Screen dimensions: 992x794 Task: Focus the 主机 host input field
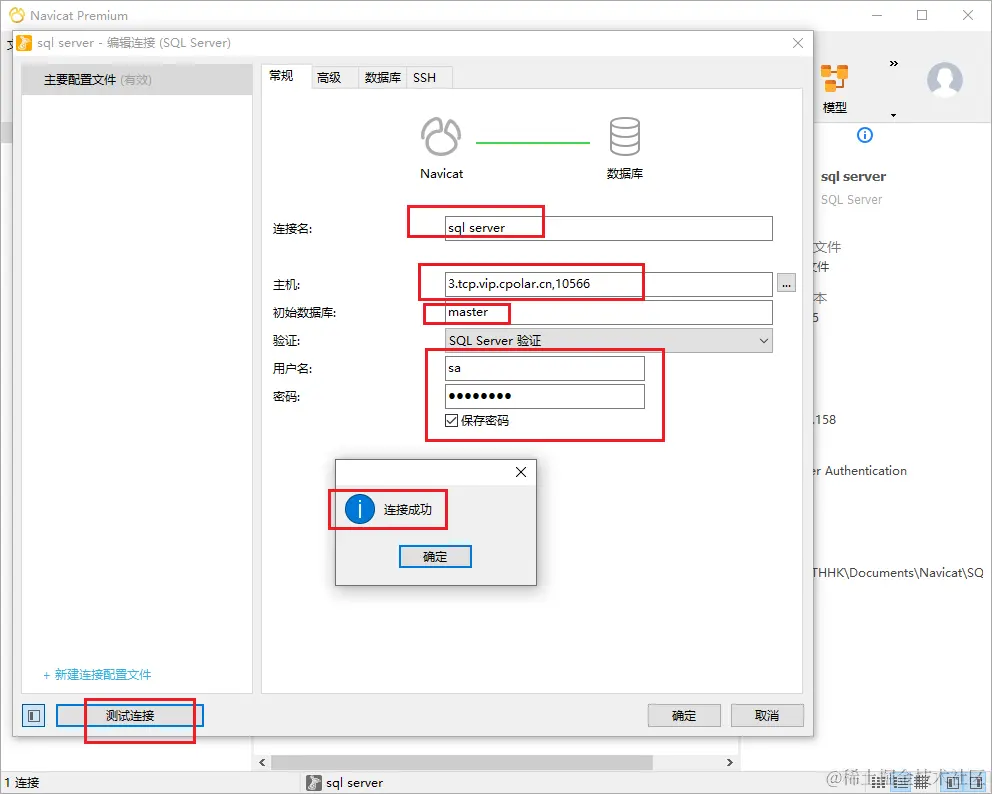click(x=609, y=284)
